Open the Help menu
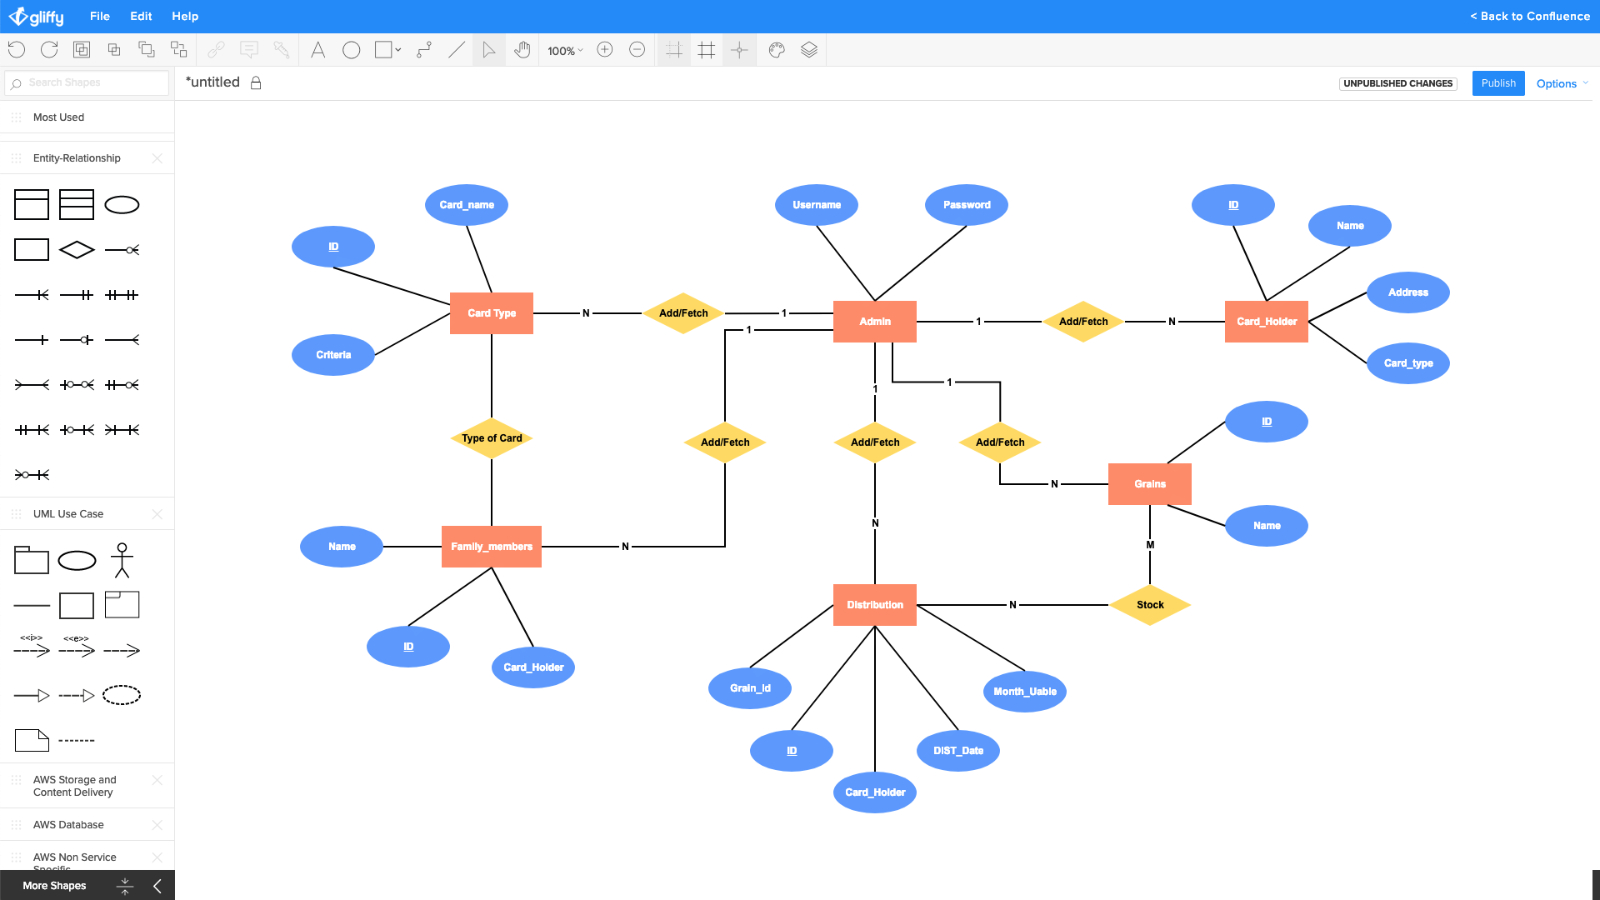The image size is (1600, 900). 185,16
